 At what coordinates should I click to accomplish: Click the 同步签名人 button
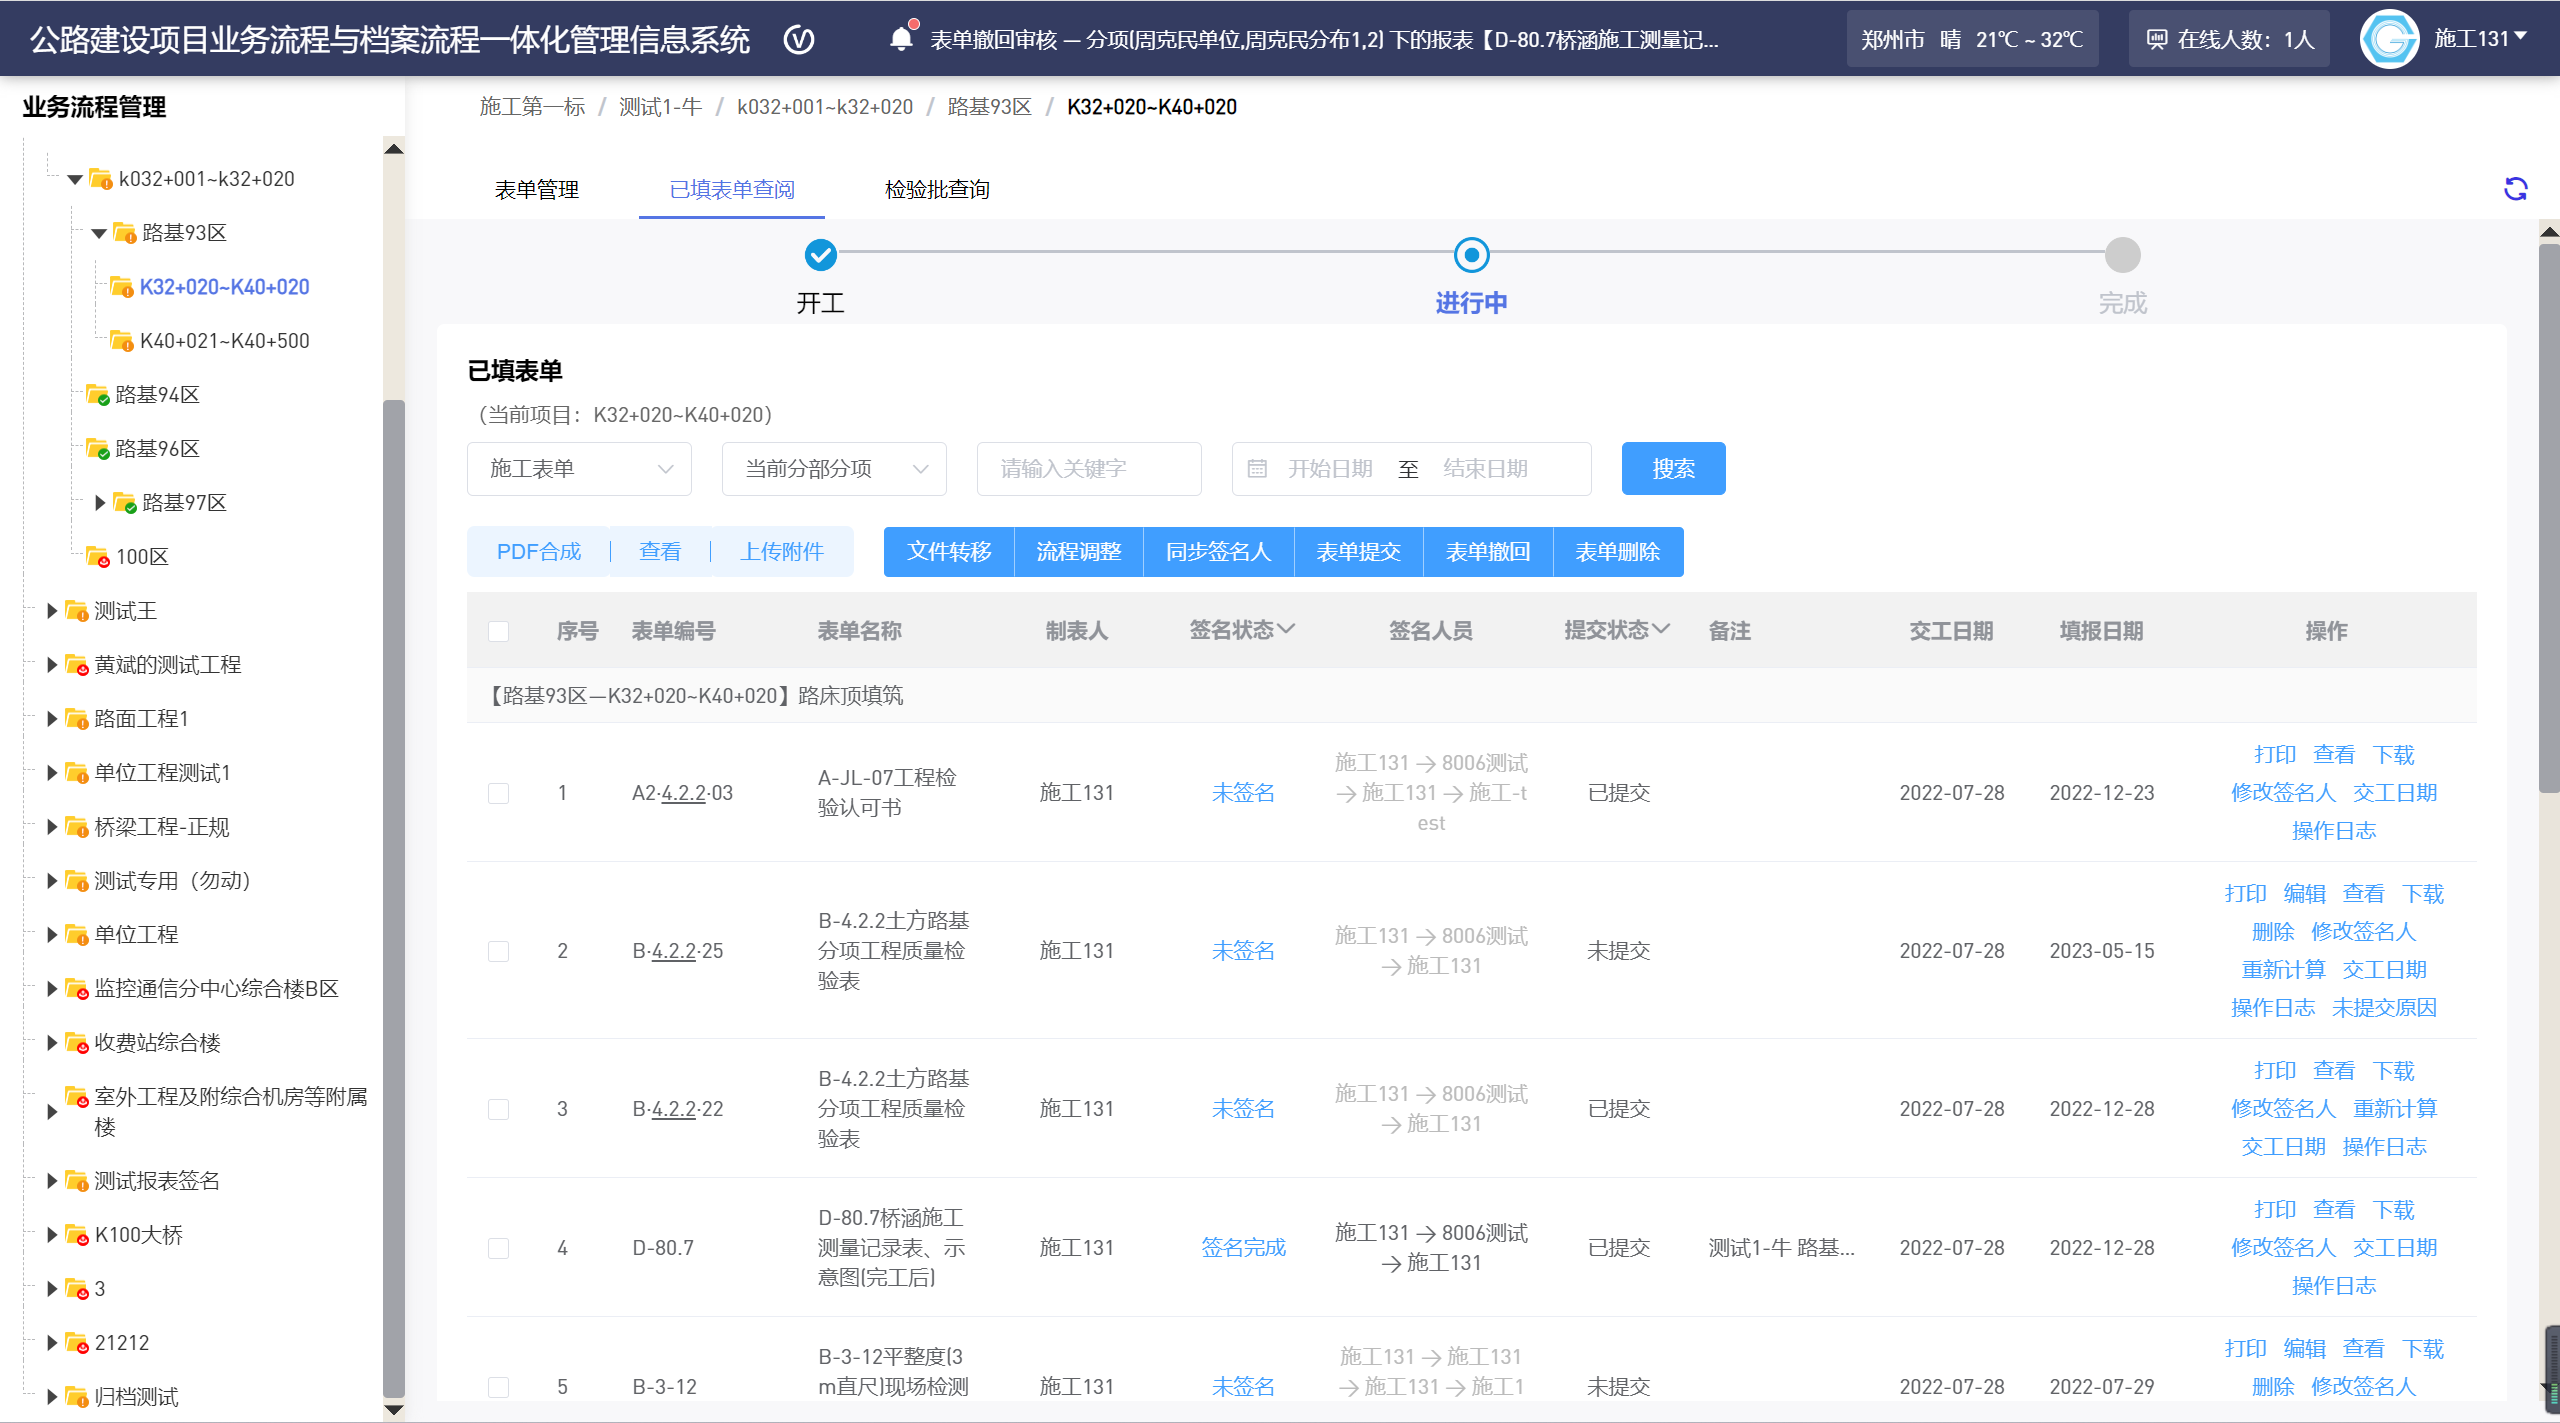(1219, 552)
